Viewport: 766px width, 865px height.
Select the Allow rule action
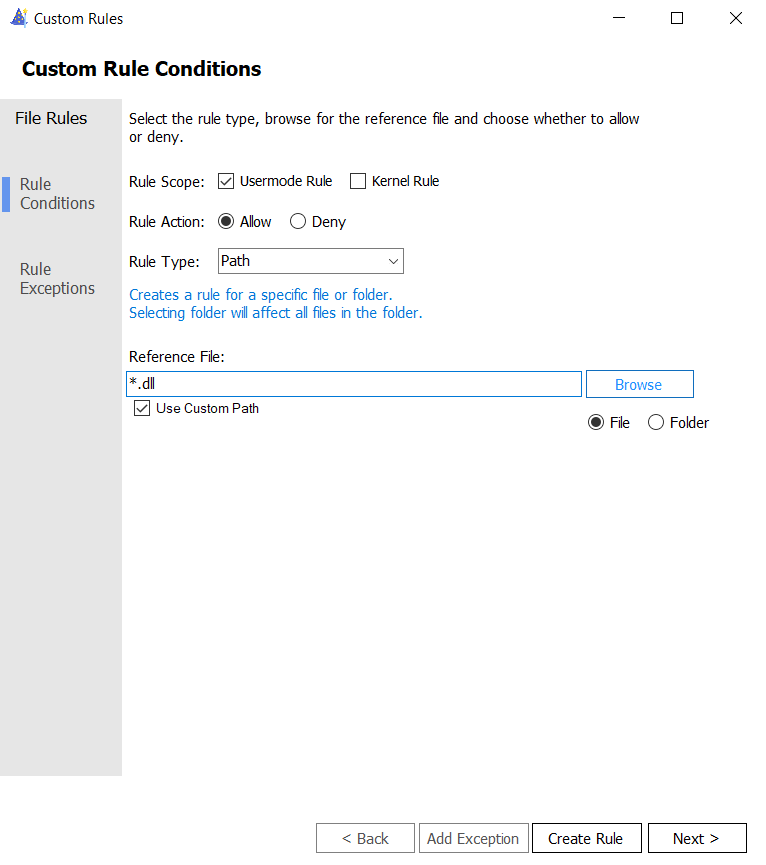(x=226, y=222)
